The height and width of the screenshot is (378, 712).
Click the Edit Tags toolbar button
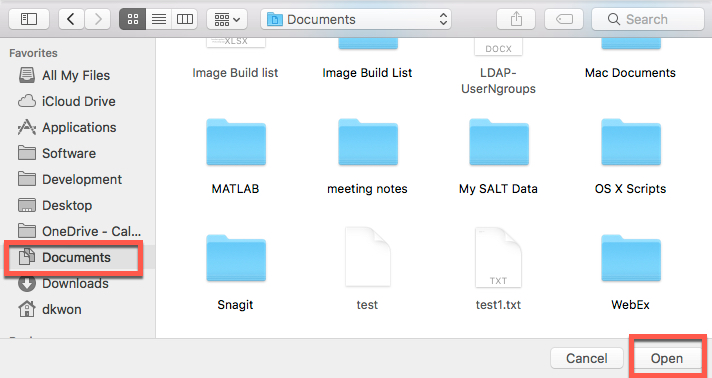pos(564,19)
